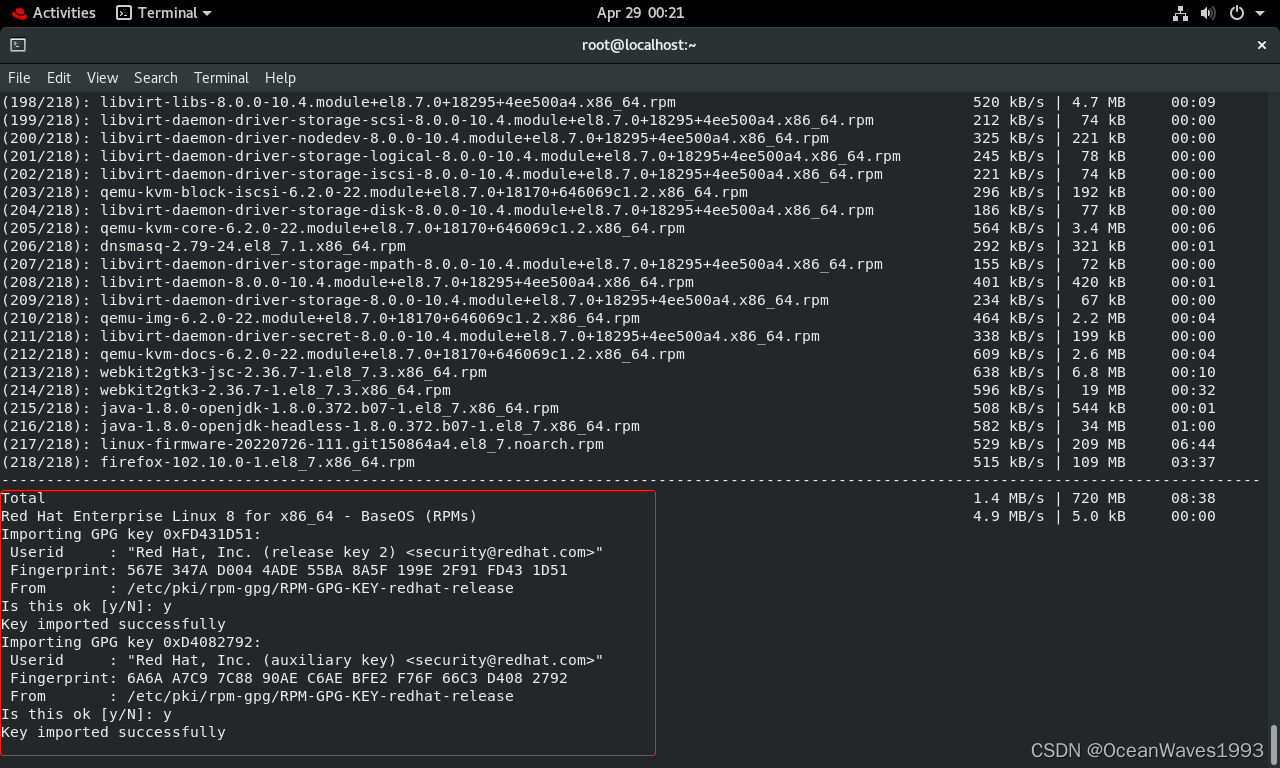Click the last 'Key imported successfully' line
Image resolution: width=1280 pixels, height=768 pixels.
pyautogui.click(x=113, y=732)
